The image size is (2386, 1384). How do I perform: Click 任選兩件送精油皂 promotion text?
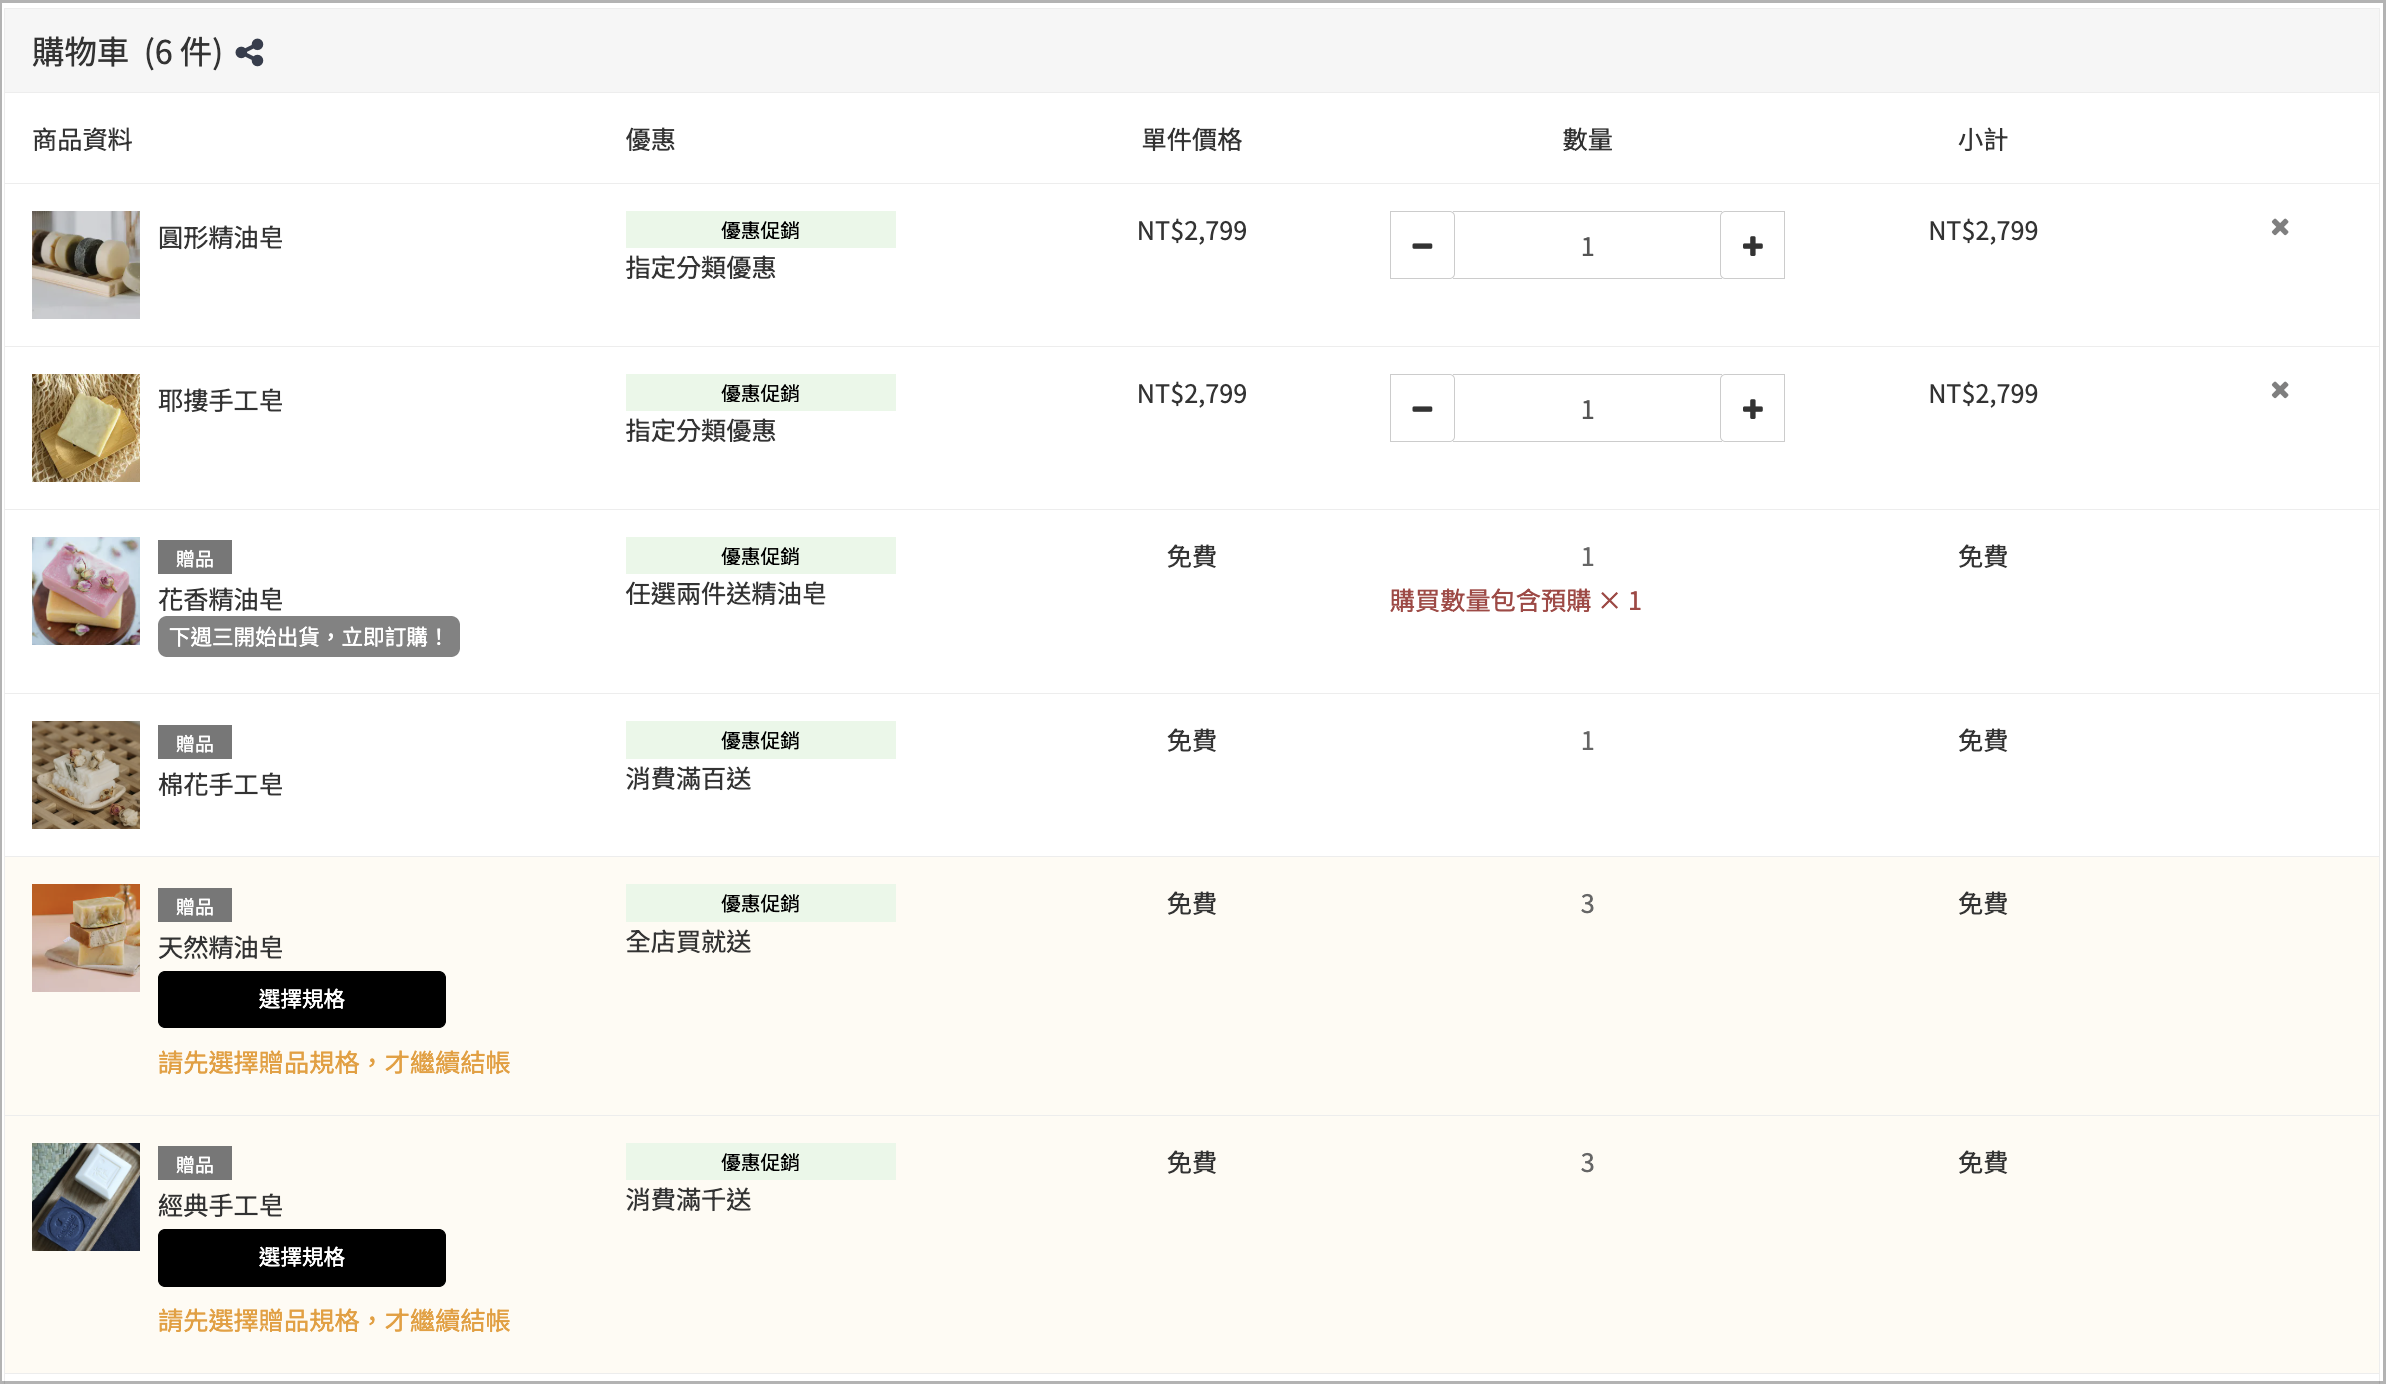coord(726,594)
